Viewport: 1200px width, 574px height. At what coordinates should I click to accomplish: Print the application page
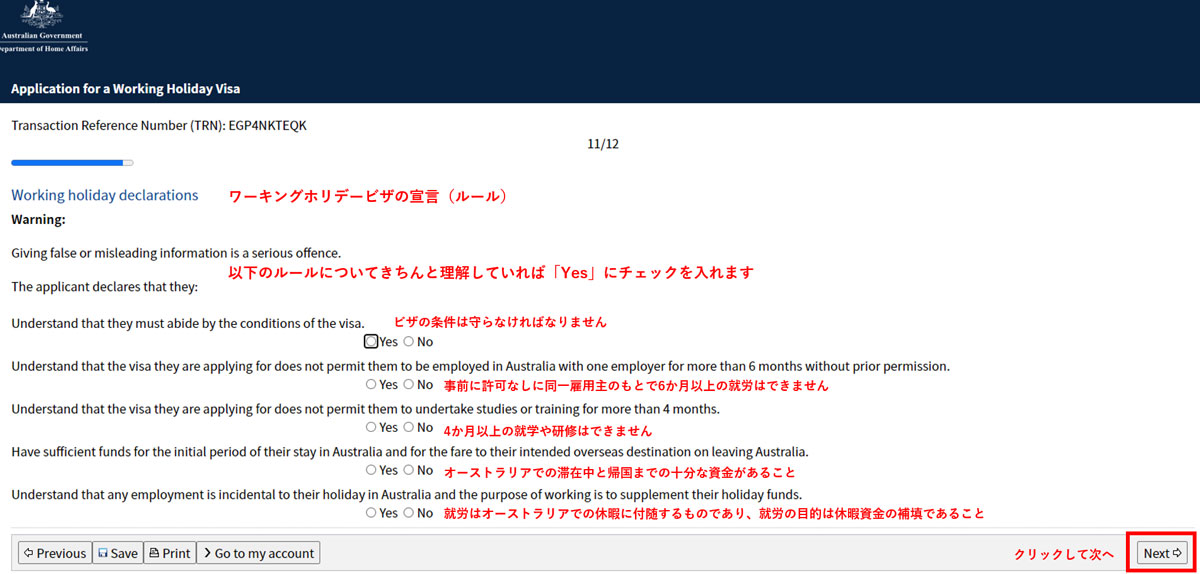[x=169, y=553]
